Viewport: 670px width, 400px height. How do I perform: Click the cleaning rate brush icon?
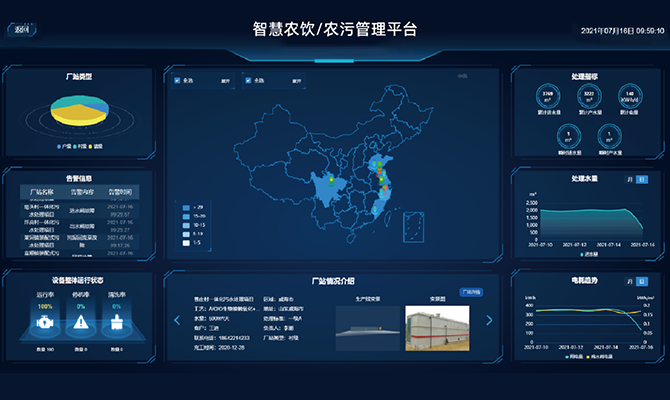tap(116, 325)
